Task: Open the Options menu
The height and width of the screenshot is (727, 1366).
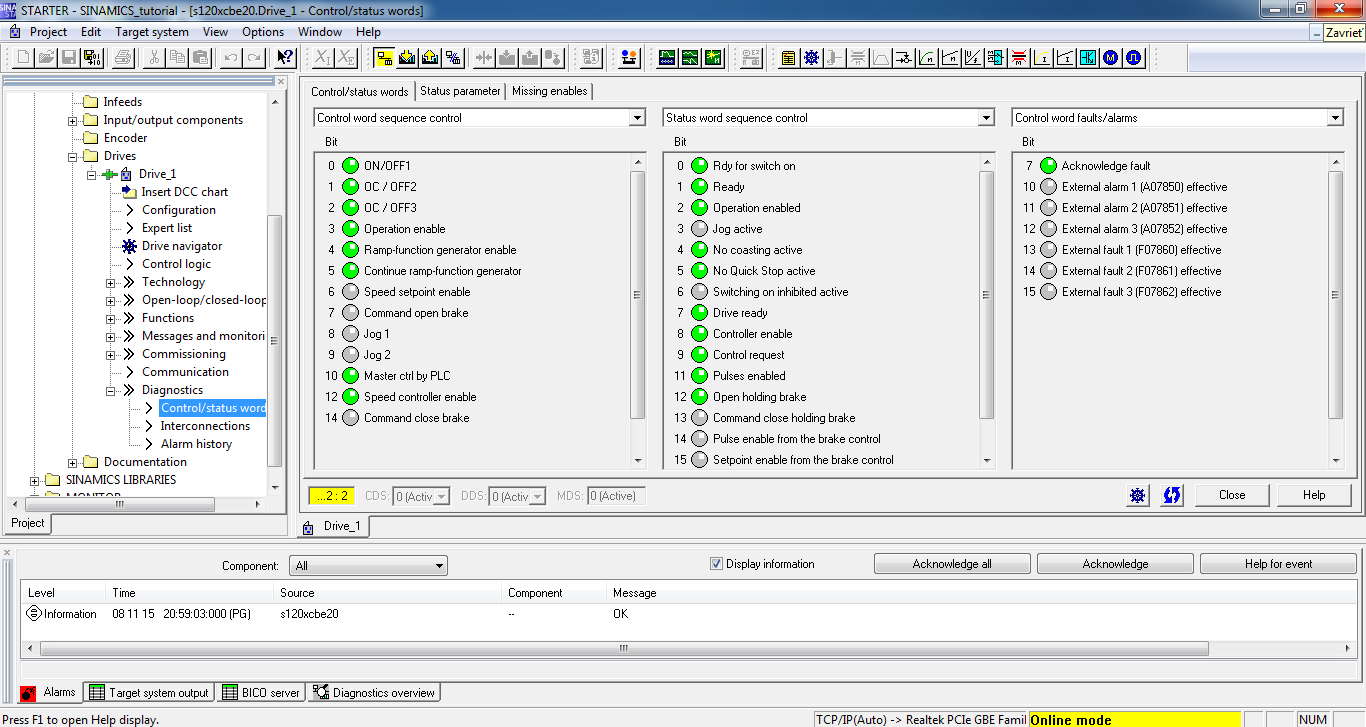Action: coord(263,32)
